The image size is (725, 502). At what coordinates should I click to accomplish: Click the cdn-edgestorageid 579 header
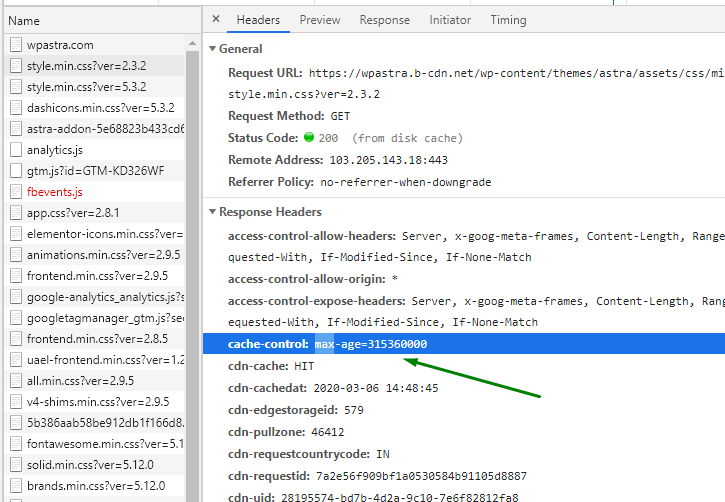pyautogui.click(x=296, y=410)
